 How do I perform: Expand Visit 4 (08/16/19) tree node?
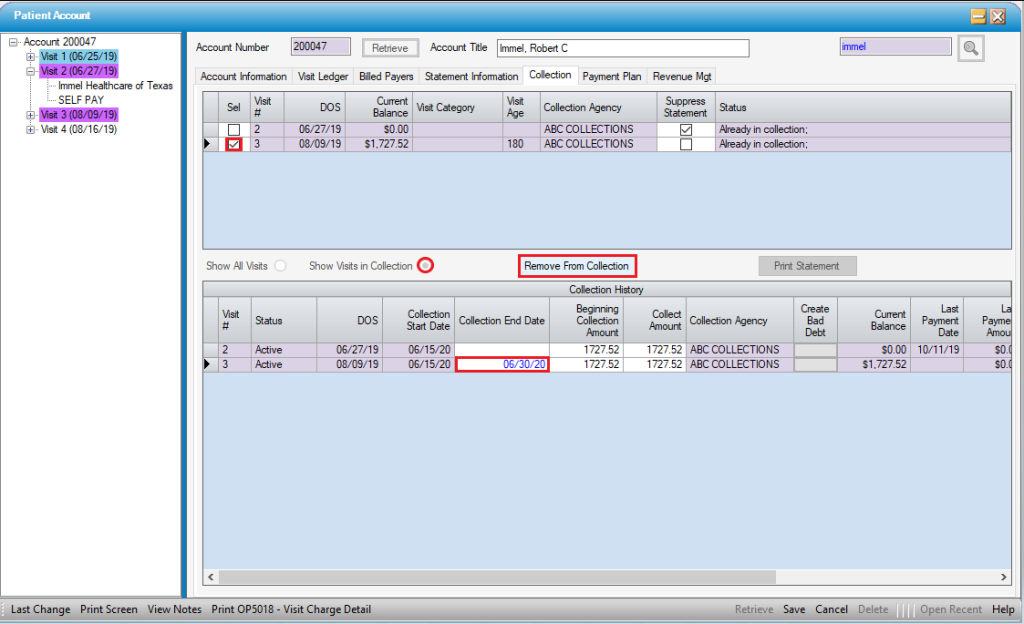(x=31, y=130)
